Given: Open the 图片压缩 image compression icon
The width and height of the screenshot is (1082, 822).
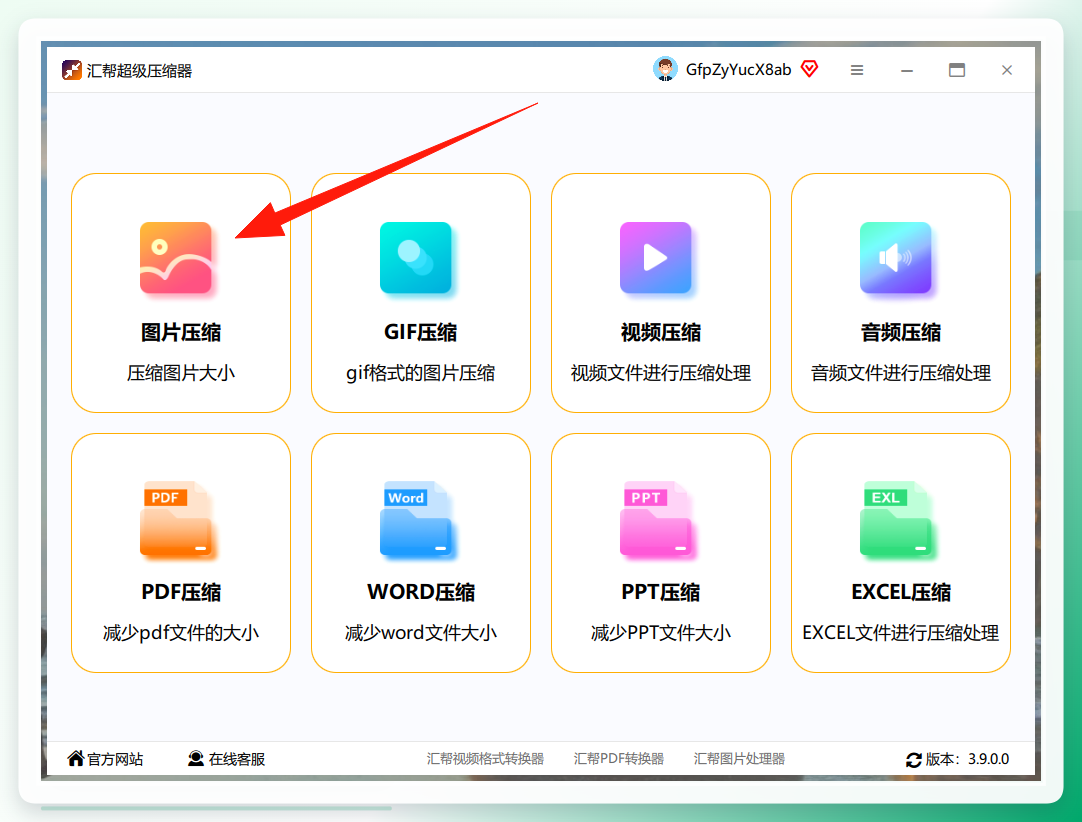Looking at the screenshot, I should [176, 258].
